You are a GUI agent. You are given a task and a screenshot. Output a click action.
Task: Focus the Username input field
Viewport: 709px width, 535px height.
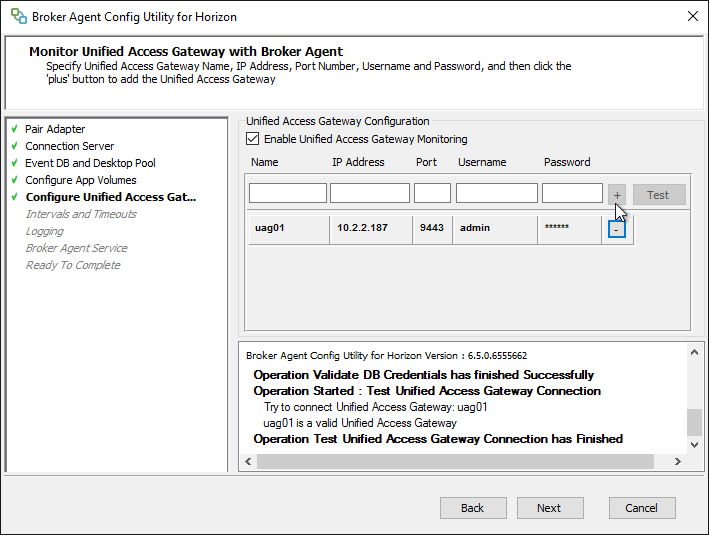496,193
